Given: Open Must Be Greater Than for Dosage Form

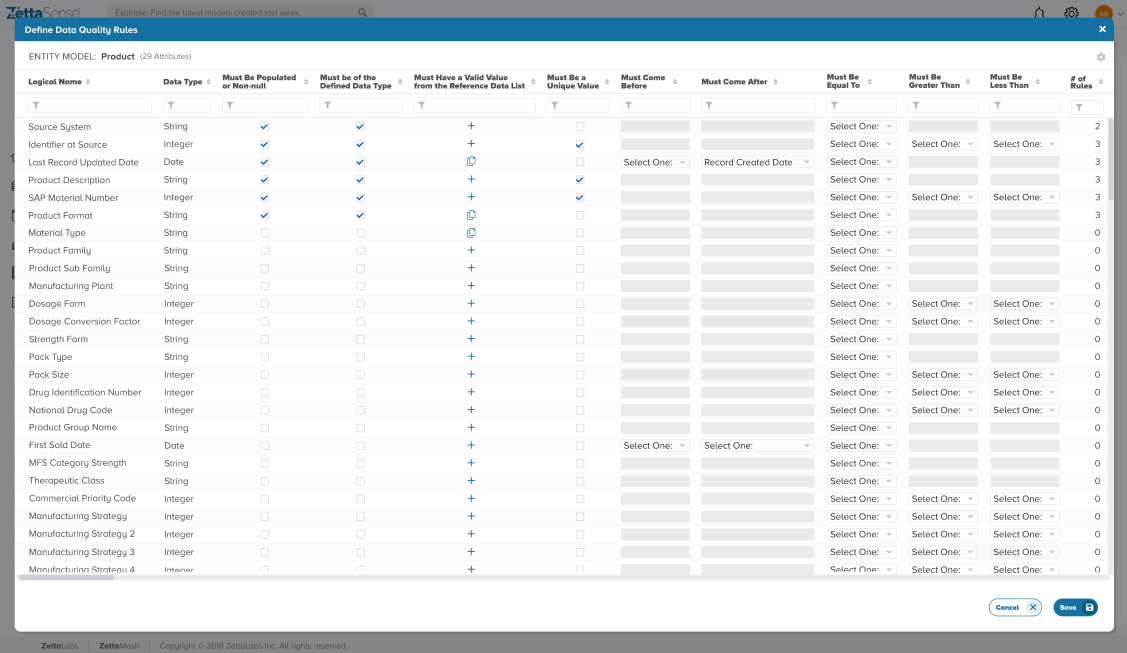Looking at the screenshot, I should pyautogui.click(x=943, y=304).
